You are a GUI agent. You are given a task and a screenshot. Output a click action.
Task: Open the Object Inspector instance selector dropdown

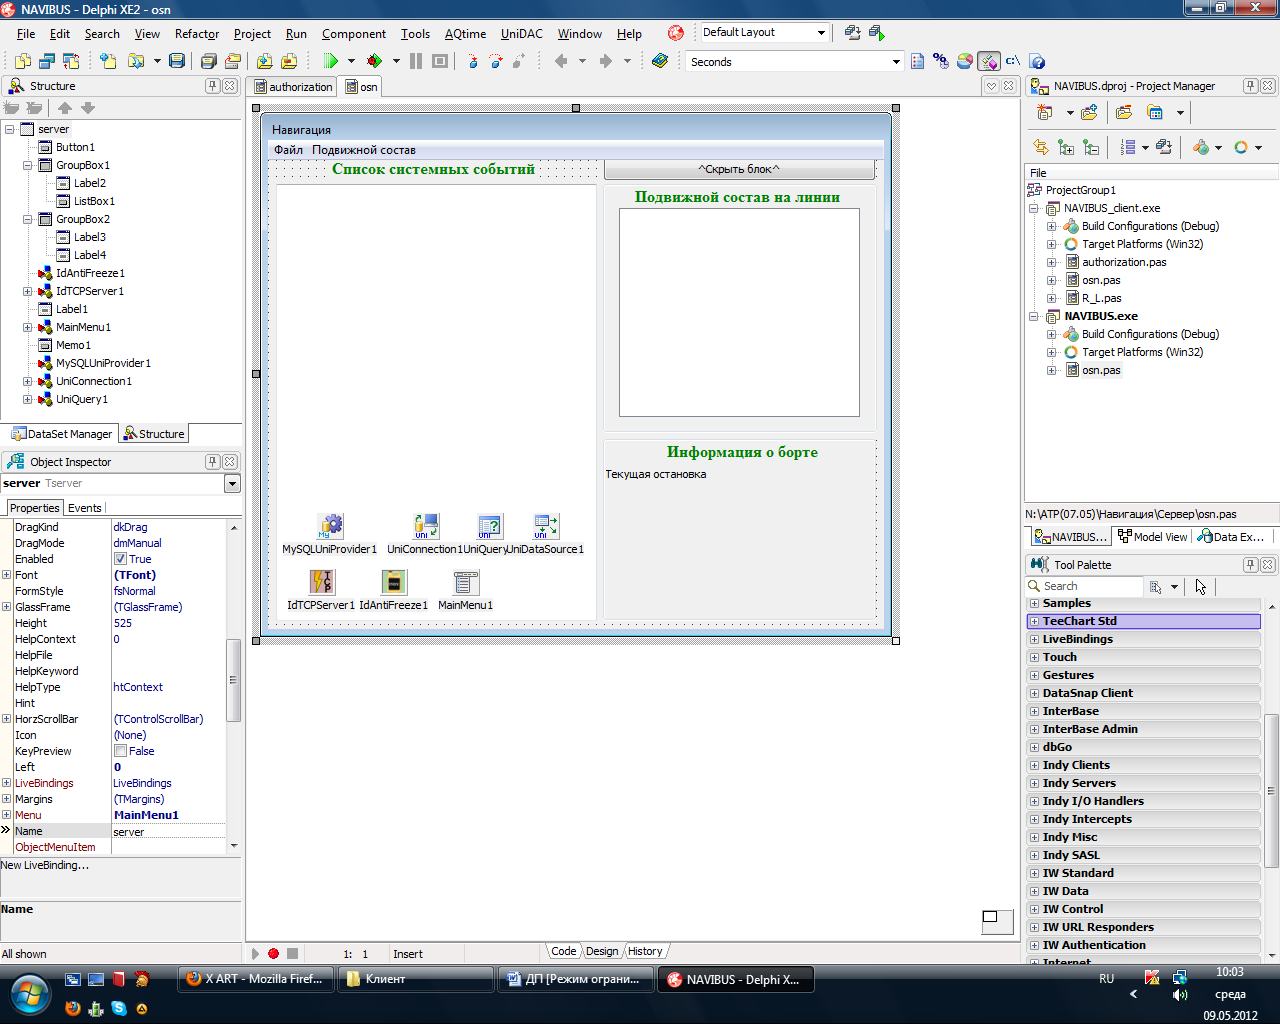point(232,484)
